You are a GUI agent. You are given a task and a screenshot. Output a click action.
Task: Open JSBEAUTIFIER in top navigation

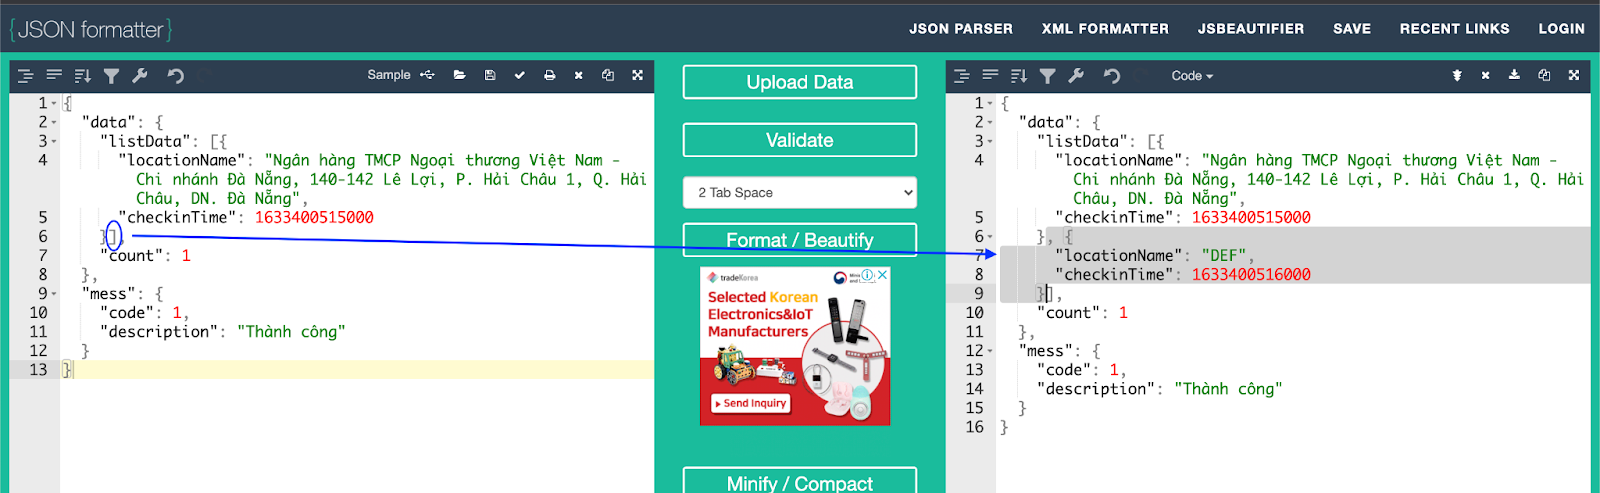click(1251, 29)
